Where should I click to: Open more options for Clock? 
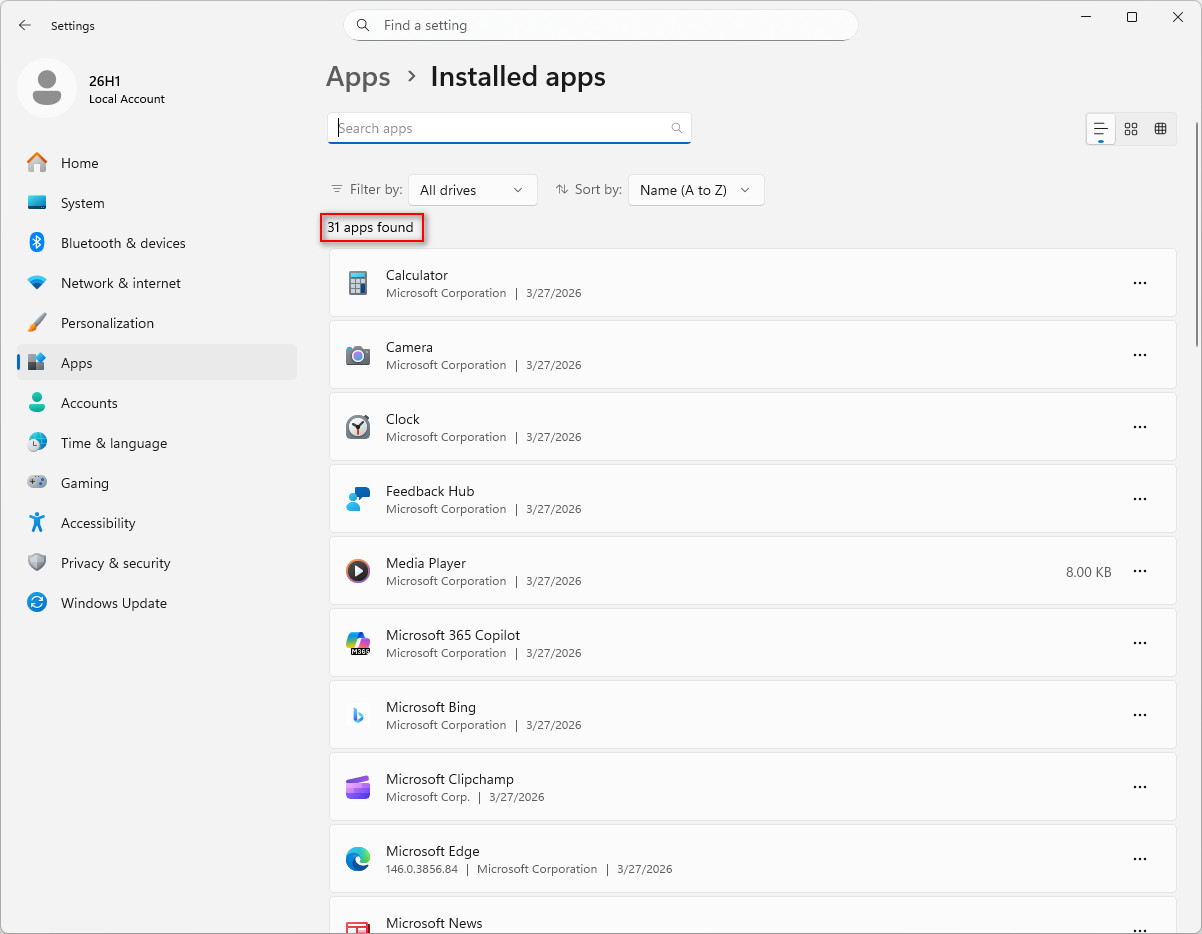pyautogui.click(x=1139, y=427)
